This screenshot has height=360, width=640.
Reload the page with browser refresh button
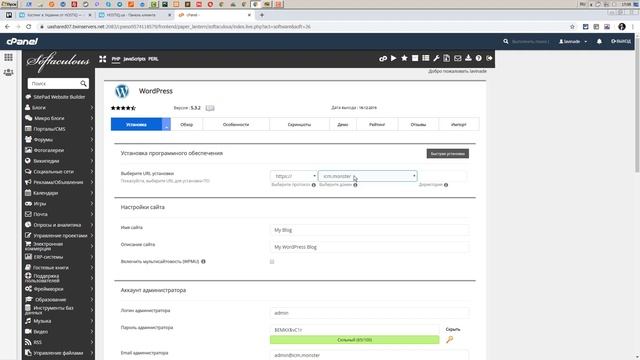29,27
